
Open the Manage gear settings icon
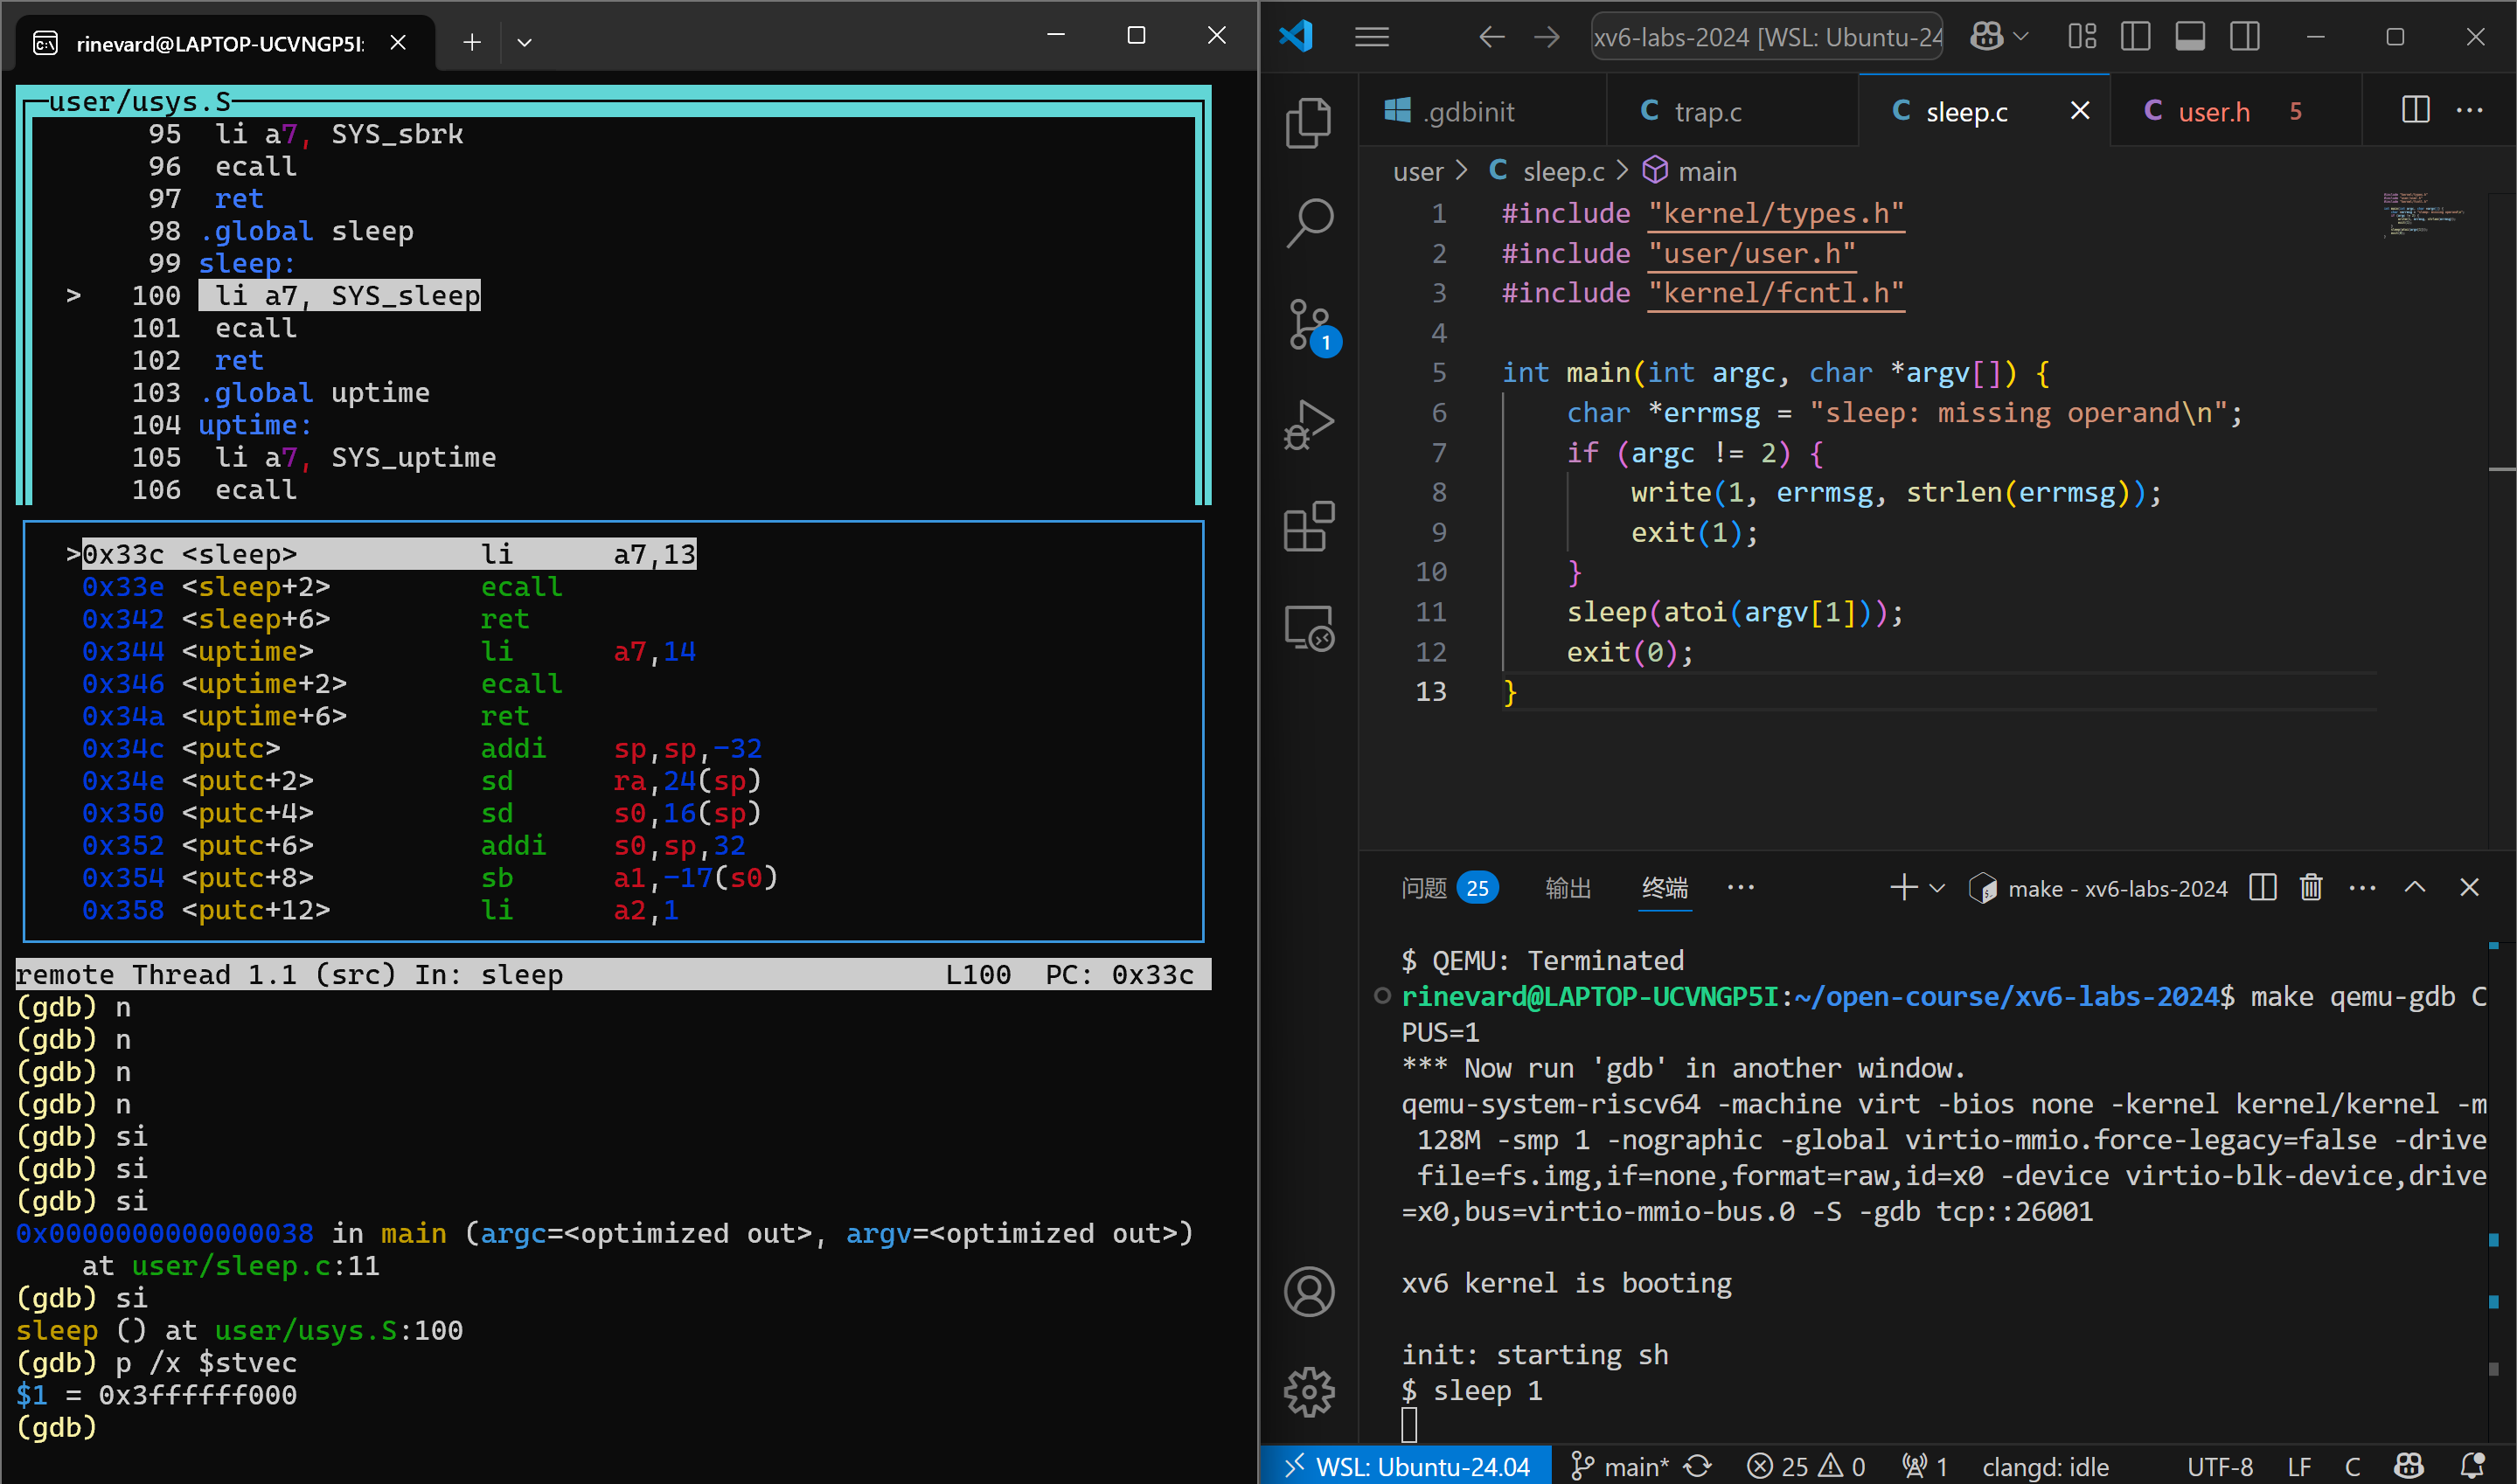(1308, 1391)
